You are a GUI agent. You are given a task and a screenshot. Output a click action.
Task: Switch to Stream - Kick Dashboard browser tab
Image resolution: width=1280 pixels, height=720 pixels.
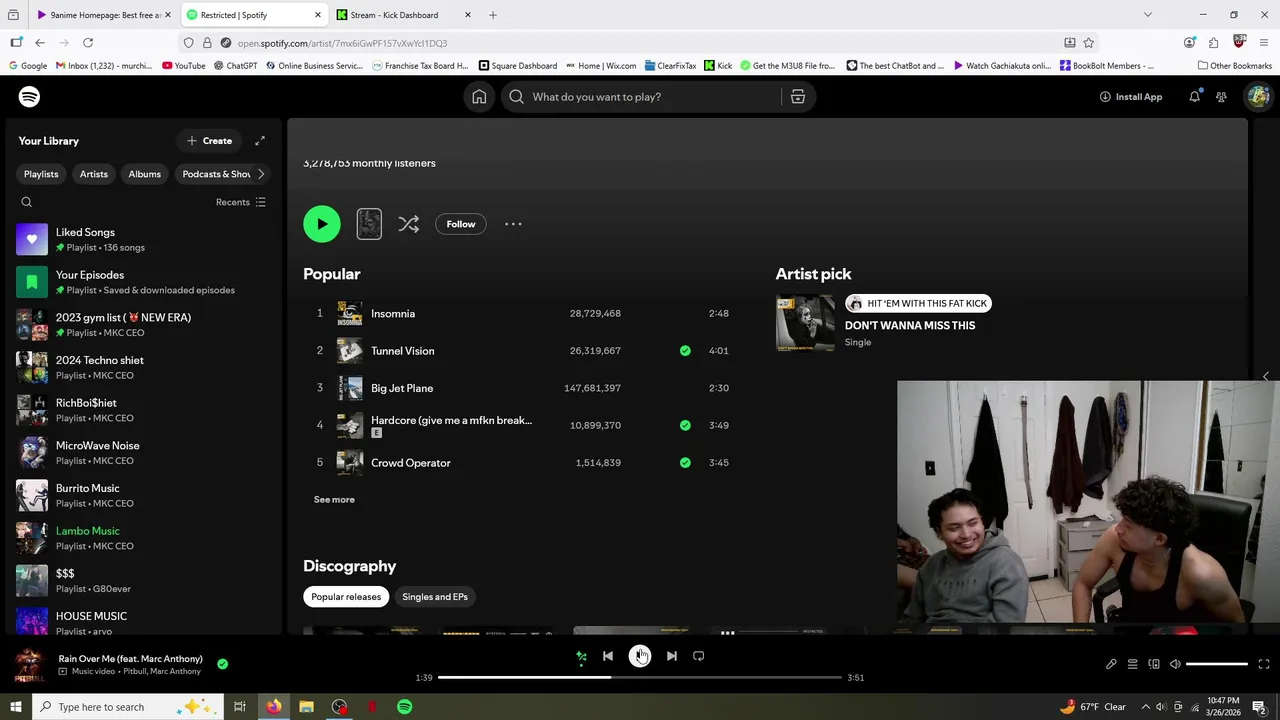pos(403,15)
